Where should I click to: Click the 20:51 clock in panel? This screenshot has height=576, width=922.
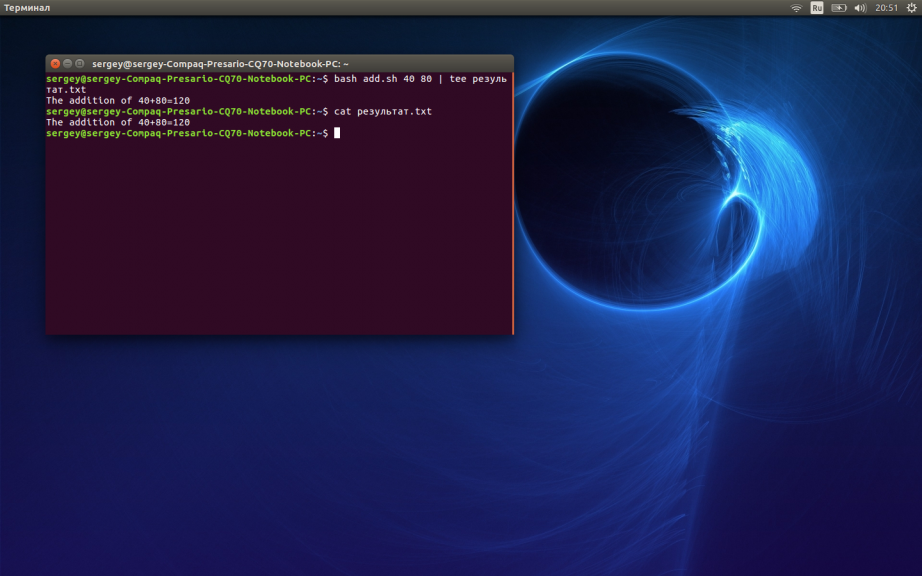(886, 8)
